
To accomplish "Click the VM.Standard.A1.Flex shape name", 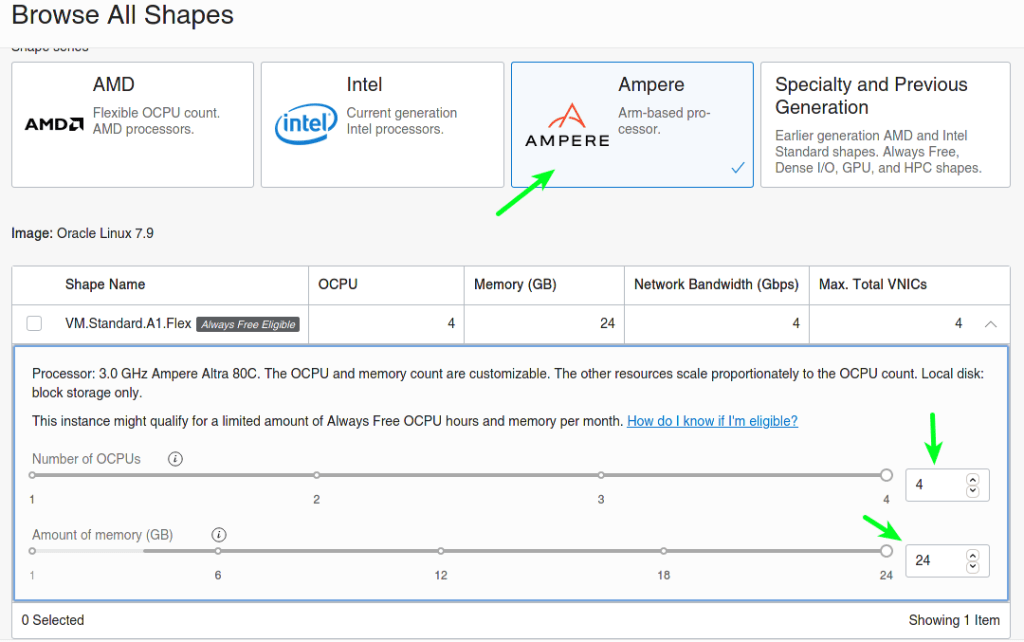I will 128,323.
